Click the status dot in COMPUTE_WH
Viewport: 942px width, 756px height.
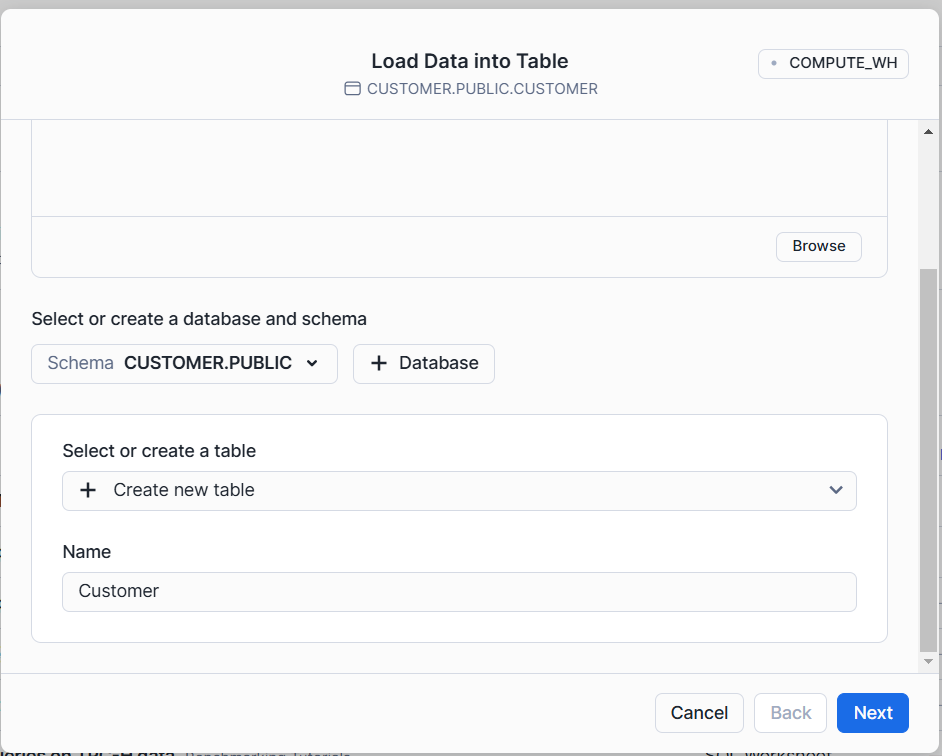(x=774, y=63)
